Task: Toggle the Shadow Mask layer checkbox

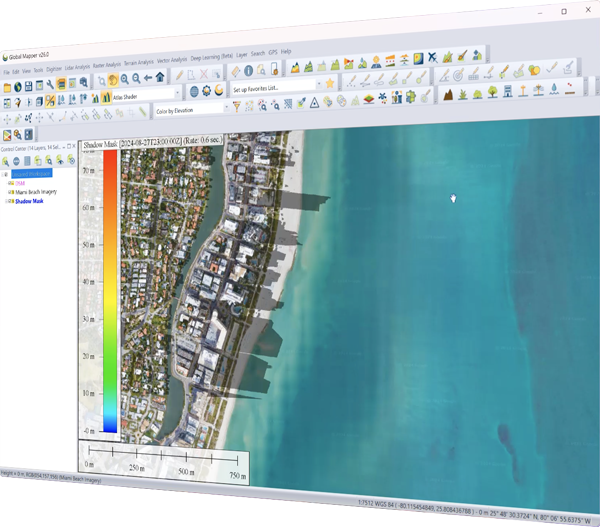Action: [11, 201]
